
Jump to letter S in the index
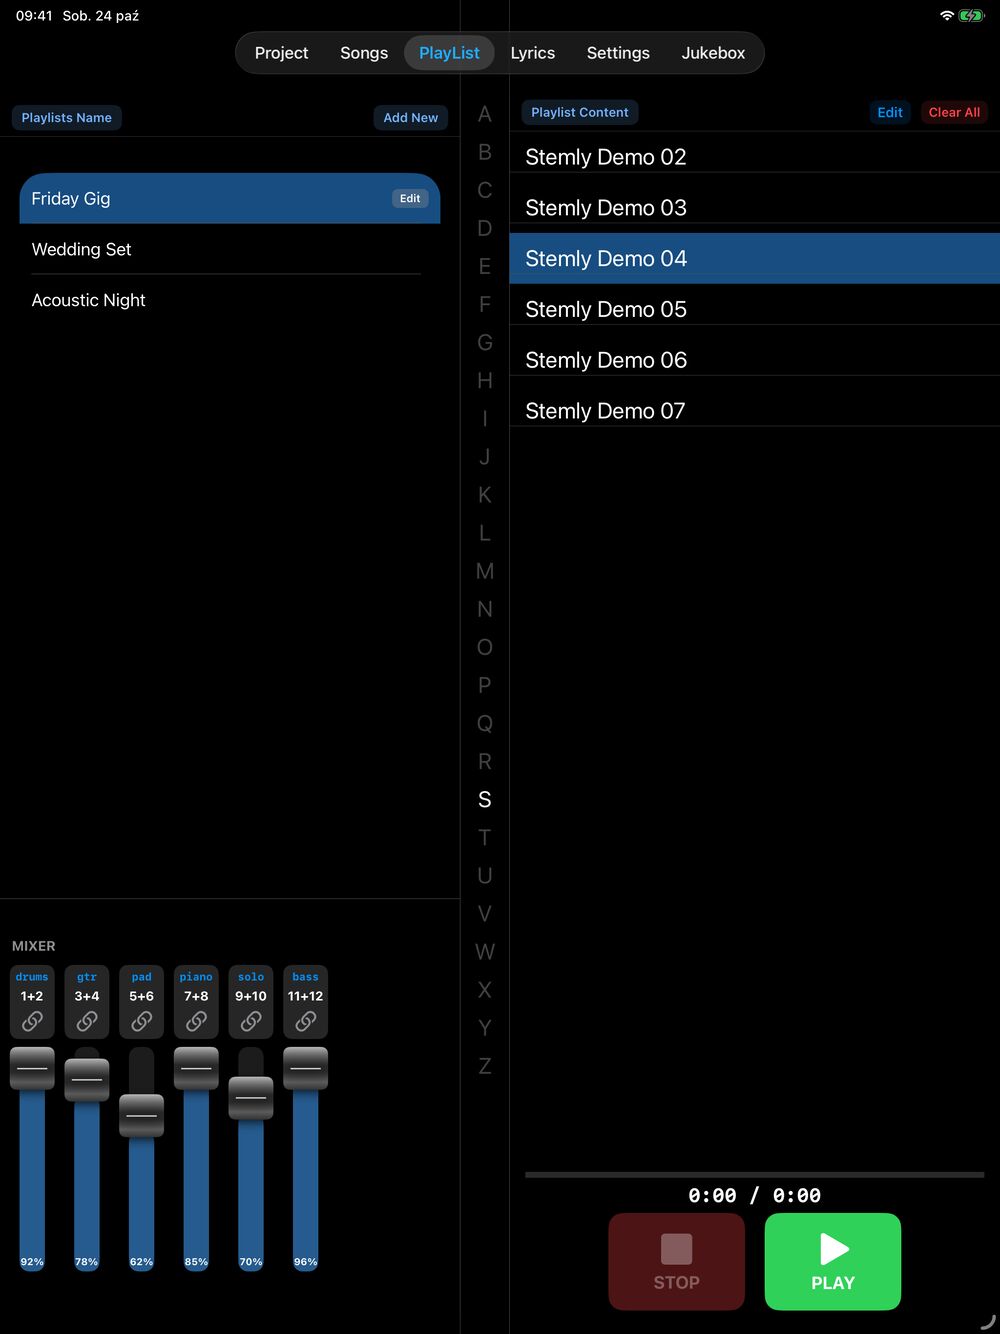click(485, 799)
